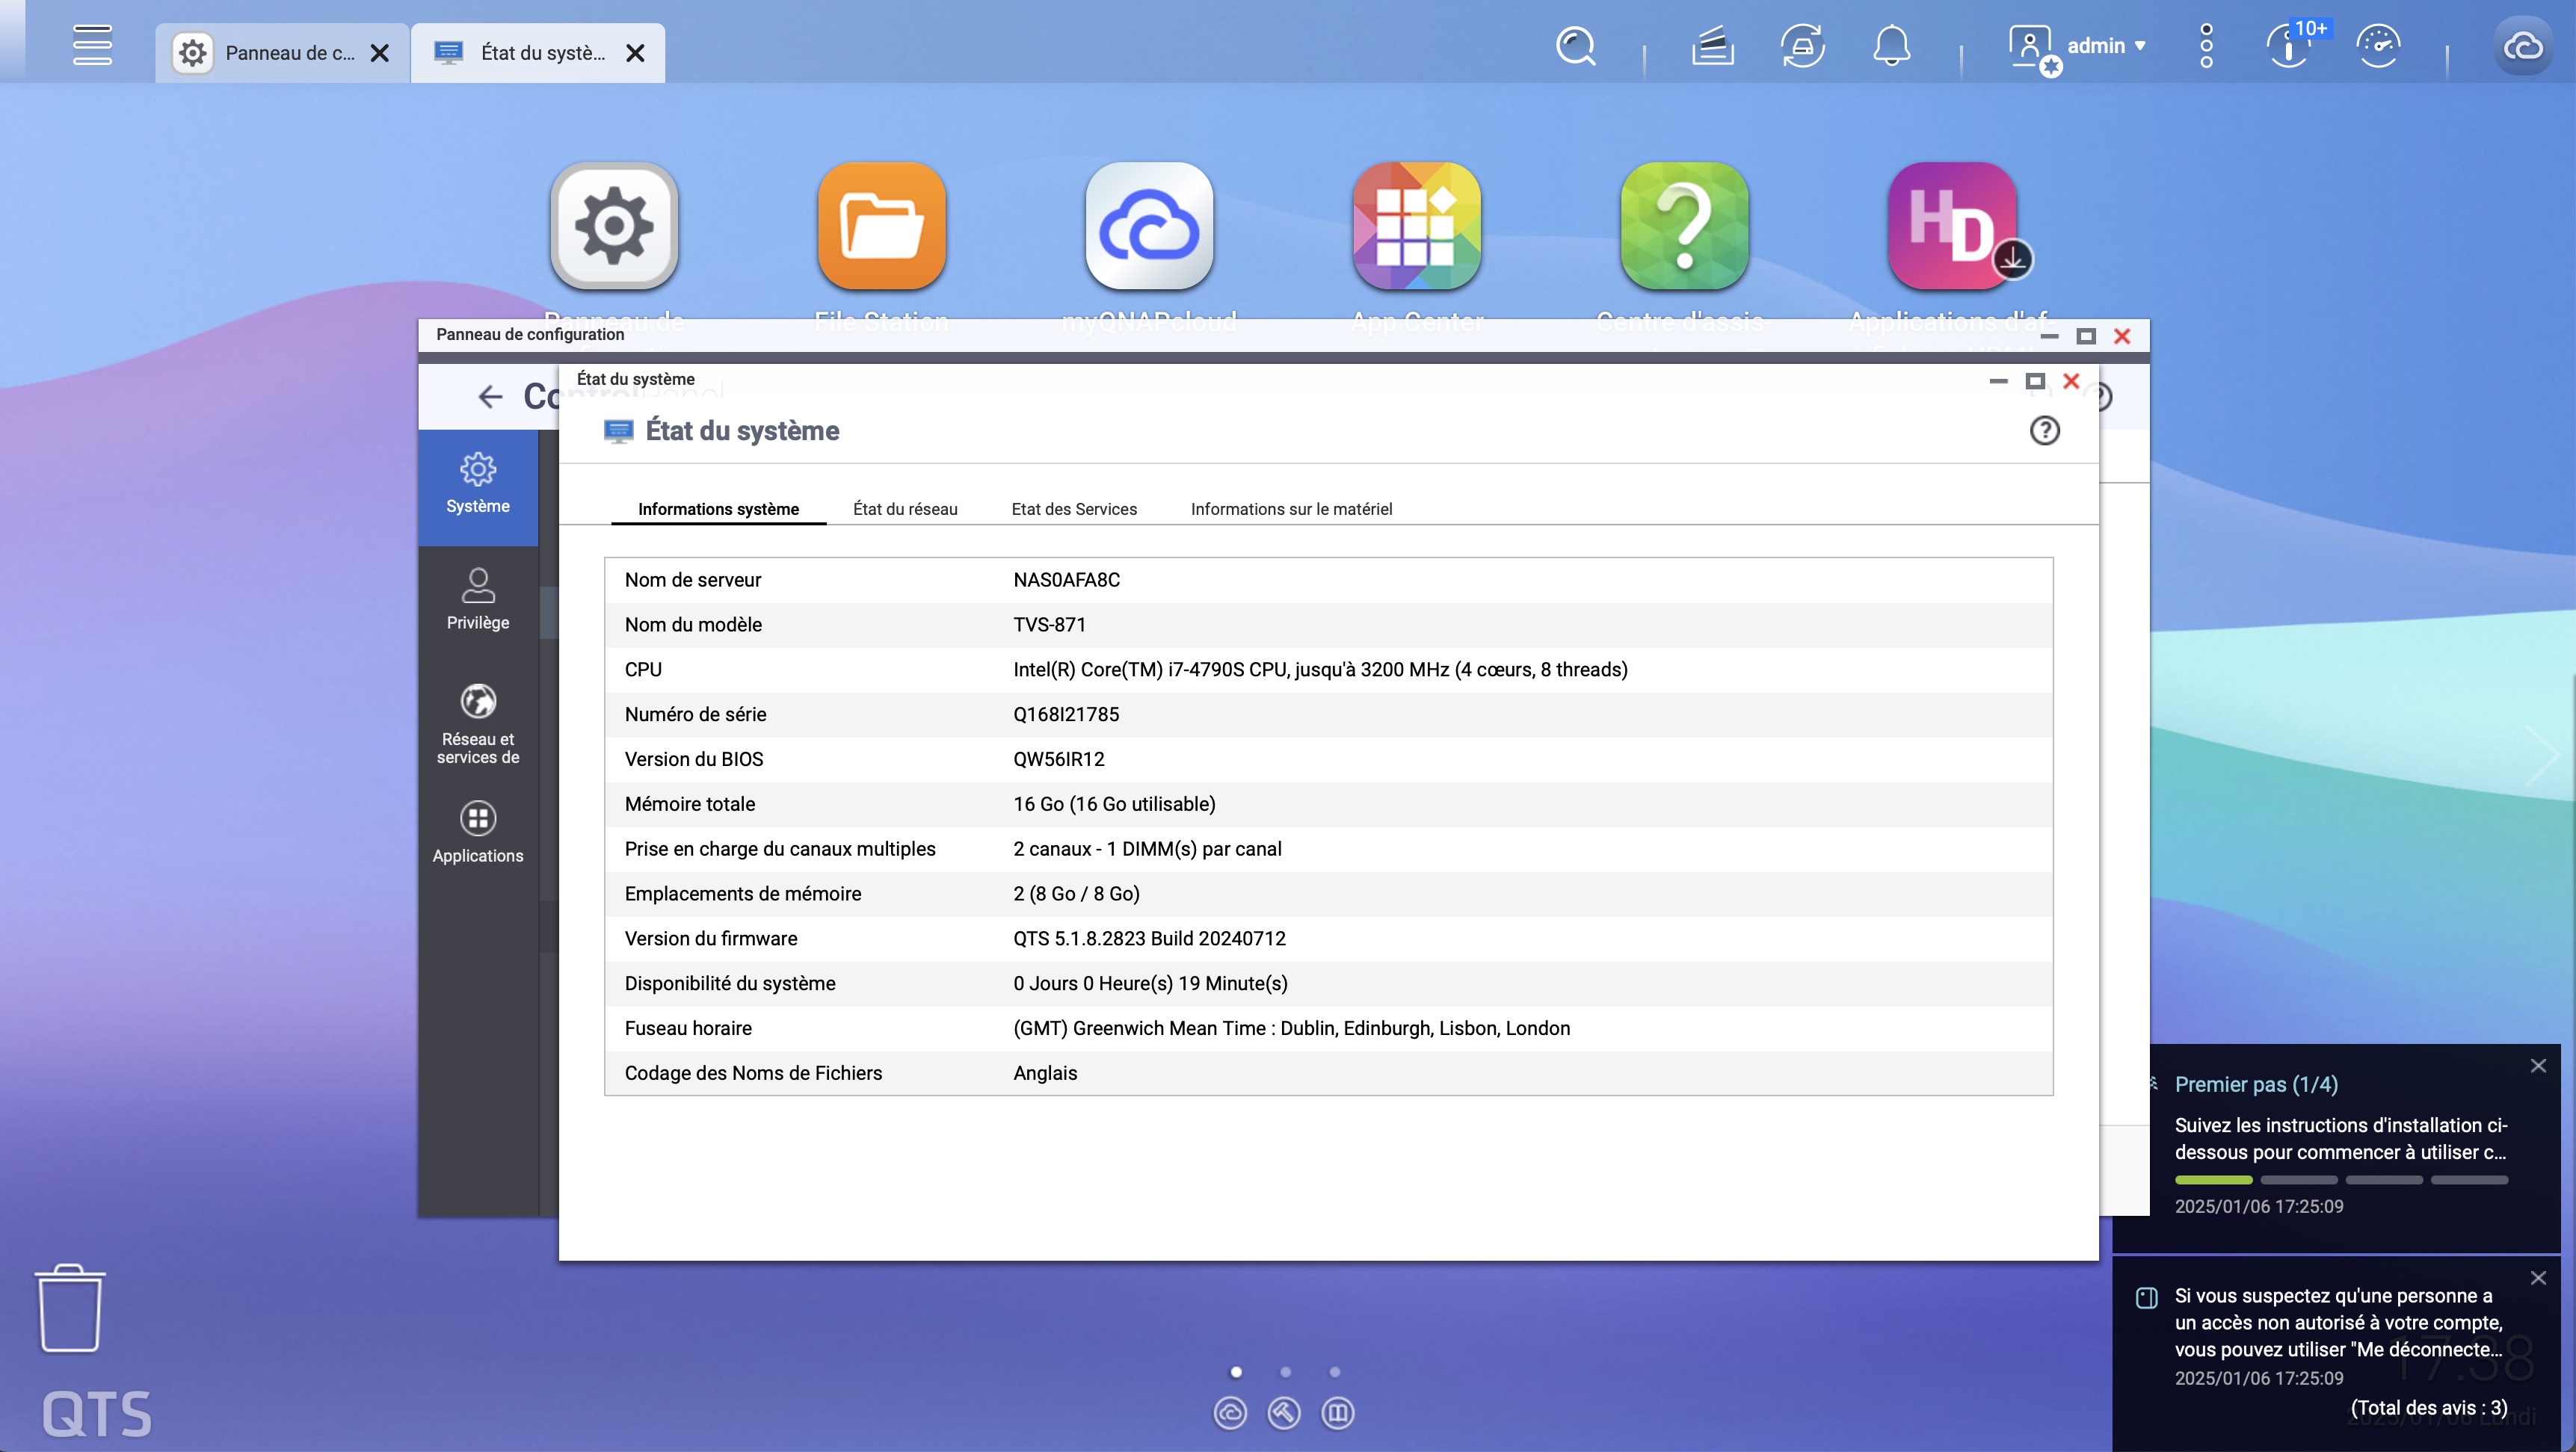This screenshot has width=2576, height=1452.
Task: Select Informations système tab
Action: (718, 509)
